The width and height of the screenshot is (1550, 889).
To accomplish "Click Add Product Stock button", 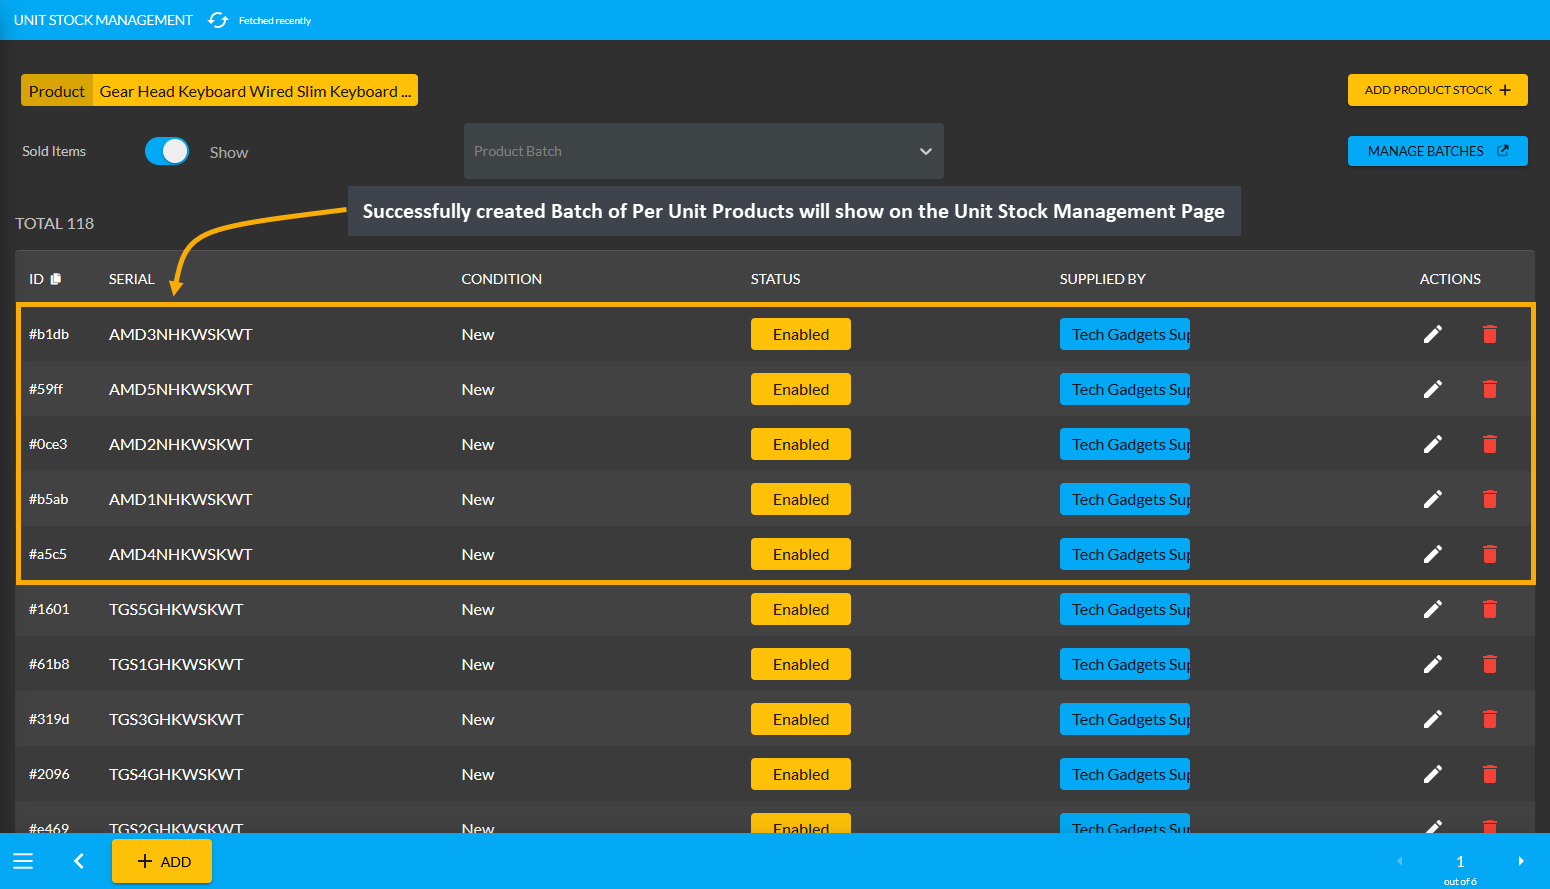I will [1438, 90].
